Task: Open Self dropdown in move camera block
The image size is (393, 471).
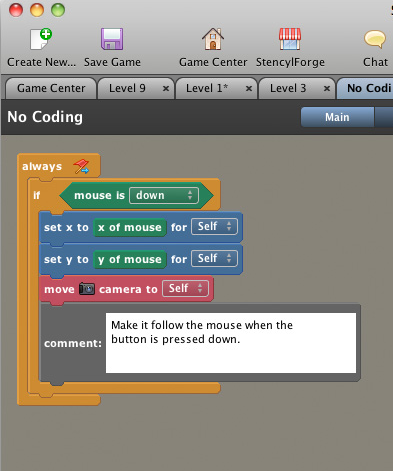Action: click(185, 289)
